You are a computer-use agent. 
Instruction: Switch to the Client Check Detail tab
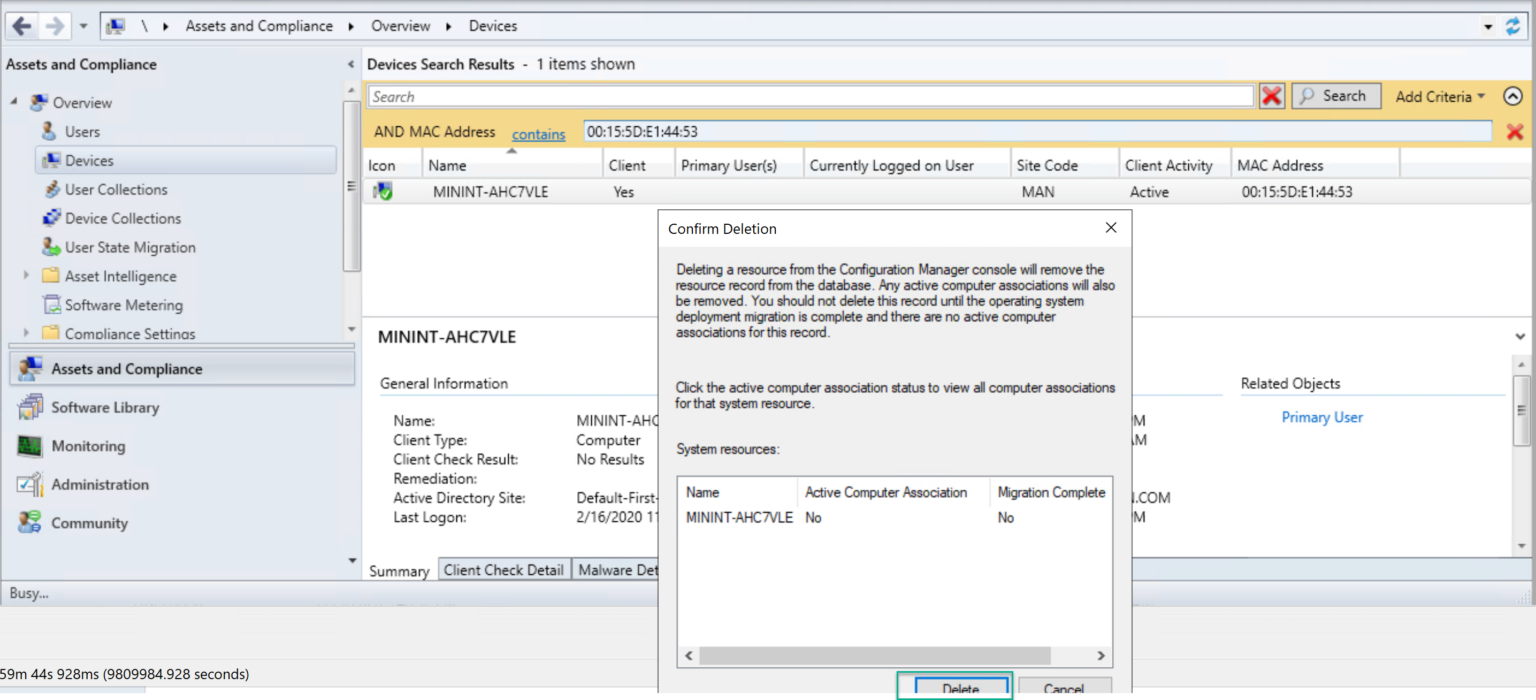503,570
